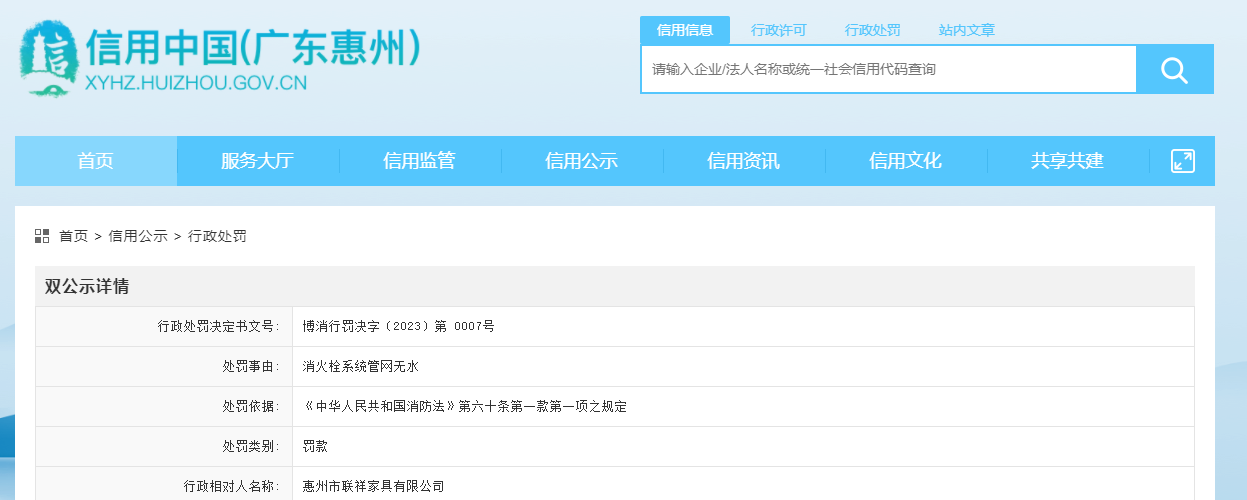The height and width of the screenshot is (500, 1247).
Task: Open 信用文化 navigation menu
Action: point(906,161)
